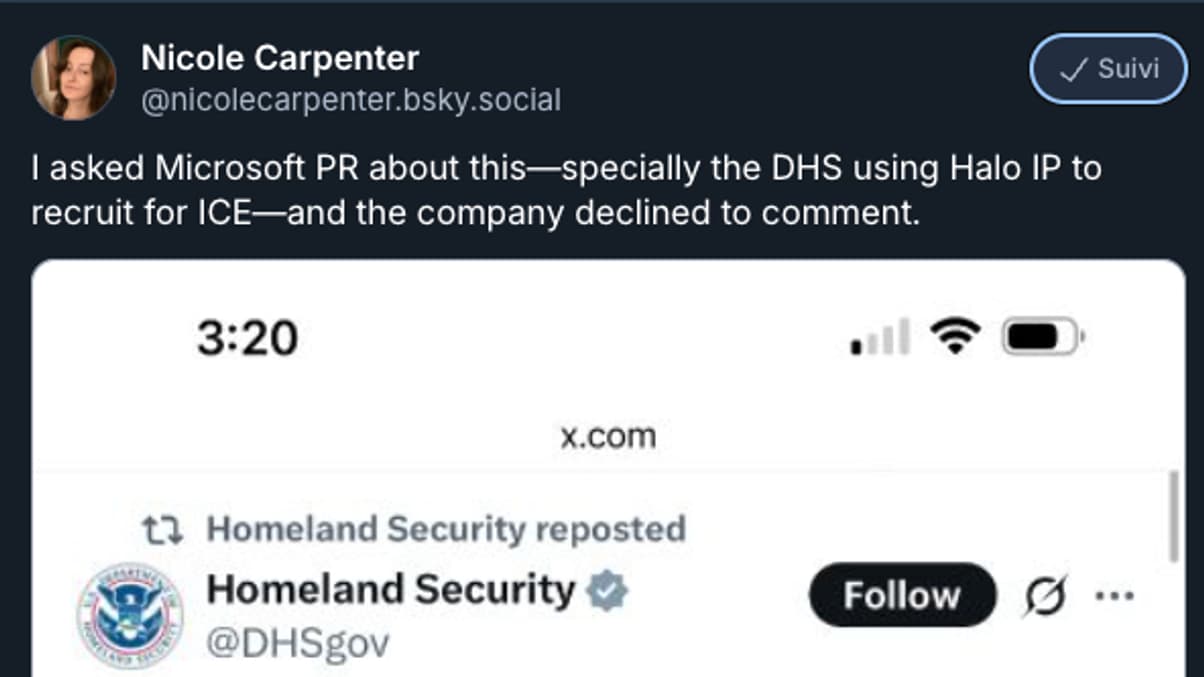Unfollow by clicking the checked Suivi control

[x=1106, y=70]
